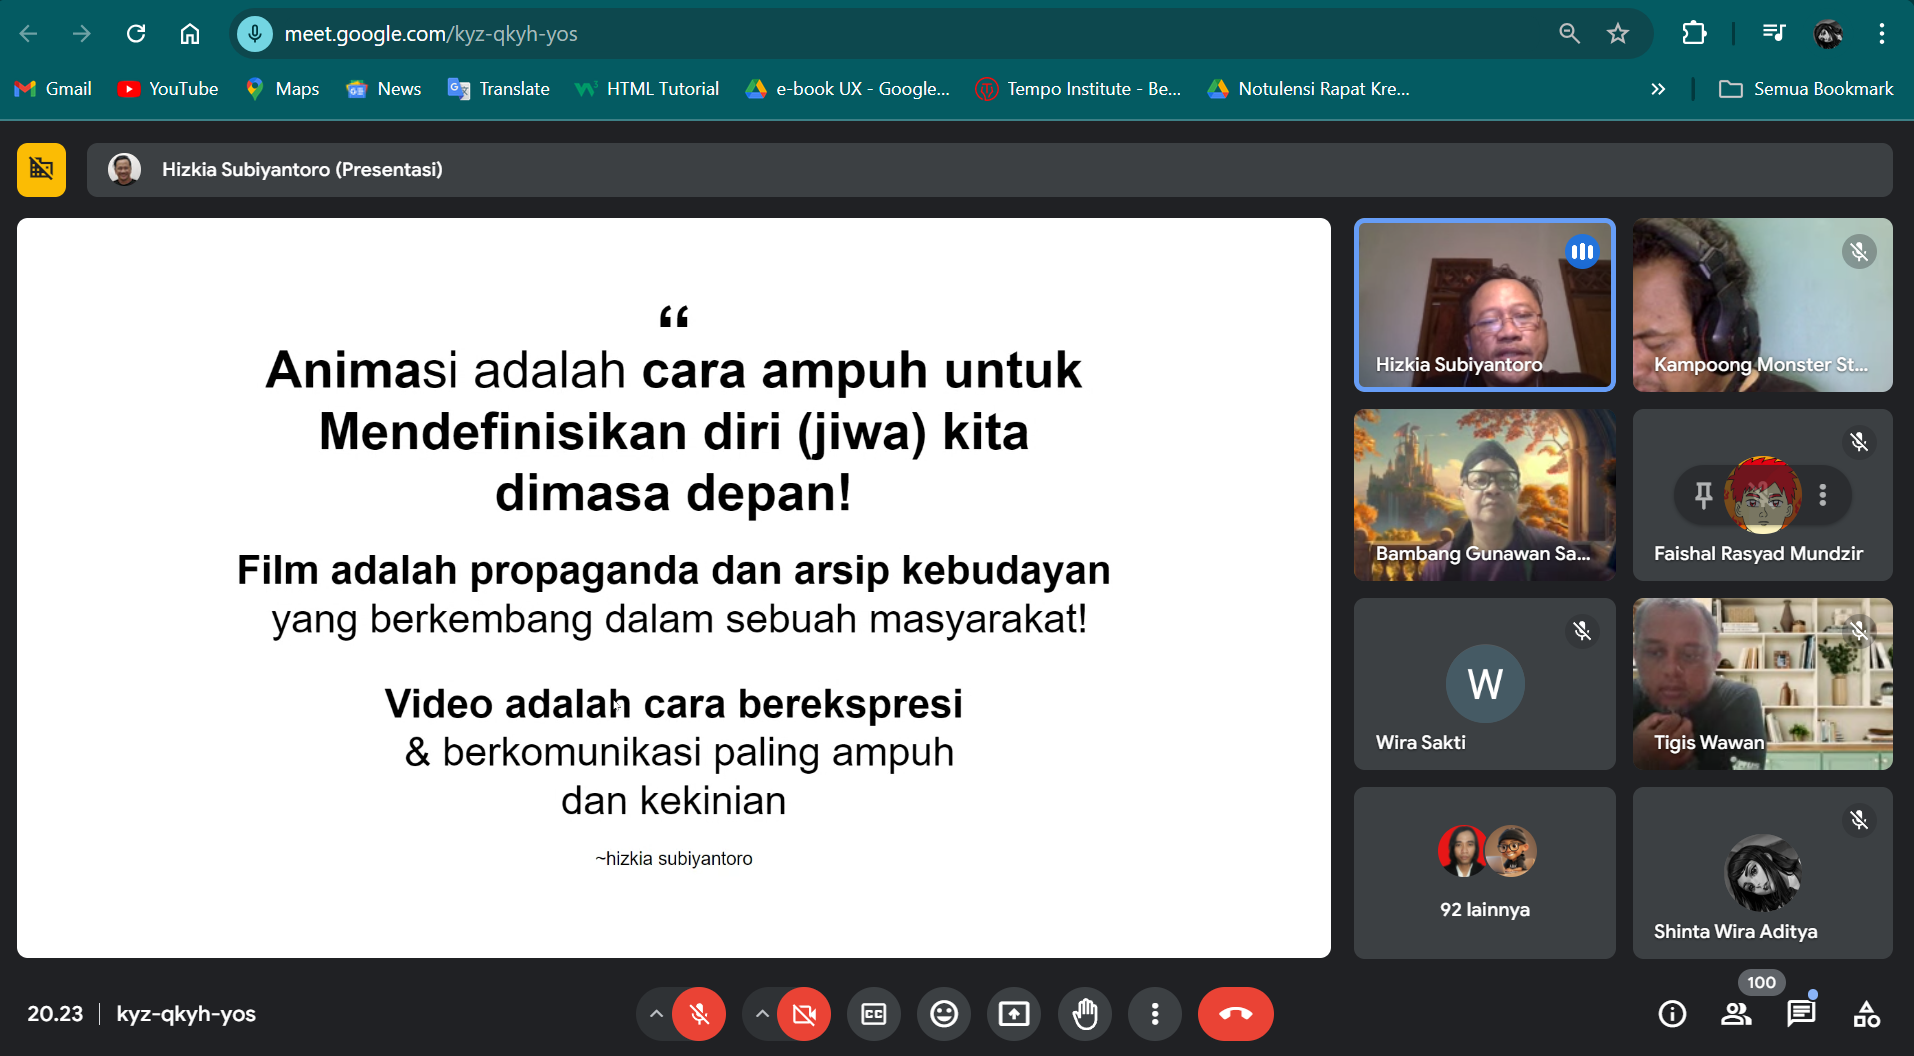Open the media controls icon
This screenshot has height=1056, width=1914.
pyautogui.click(x=1774, y=34)
